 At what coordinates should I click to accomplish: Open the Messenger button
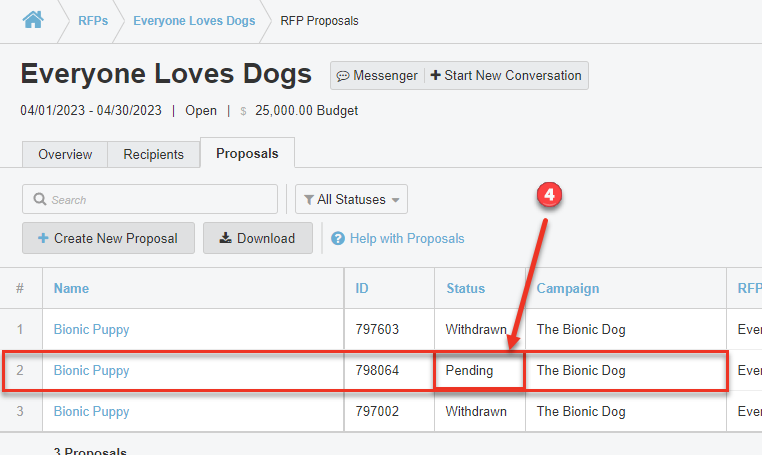[x=377, y=76]
